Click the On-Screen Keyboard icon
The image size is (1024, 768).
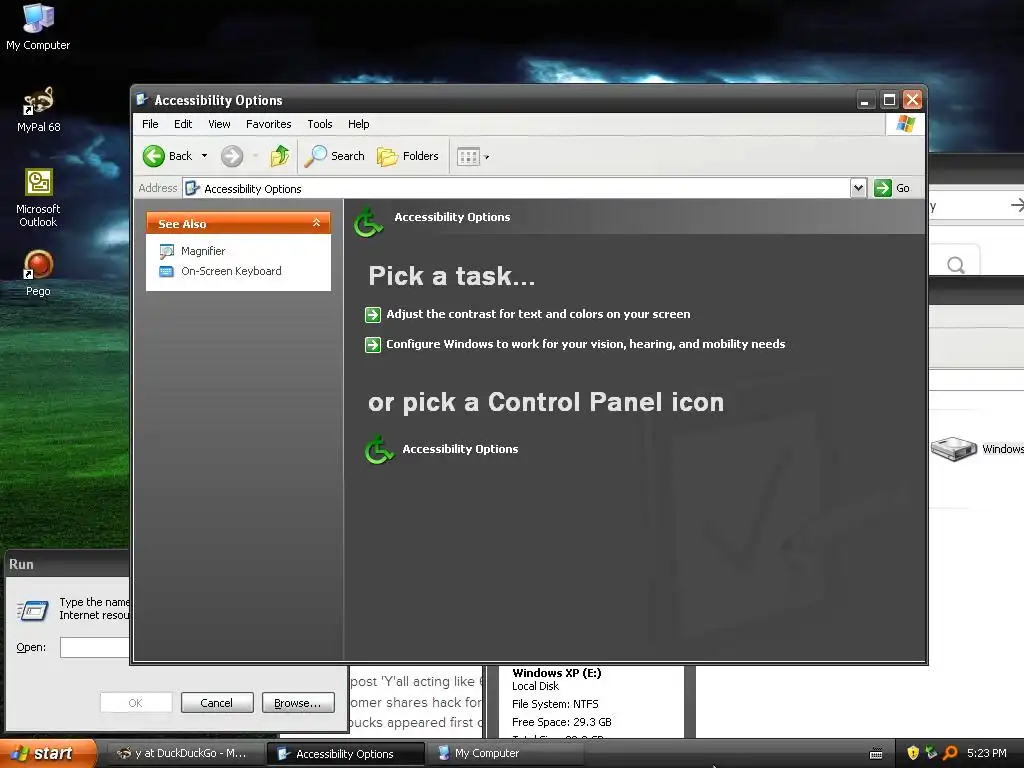(167, 271)
